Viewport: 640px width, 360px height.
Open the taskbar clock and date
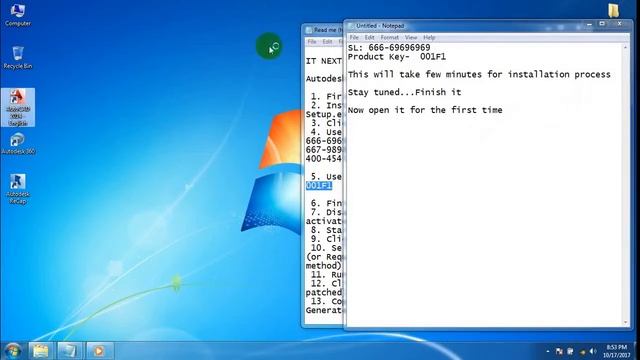(616, 351)
